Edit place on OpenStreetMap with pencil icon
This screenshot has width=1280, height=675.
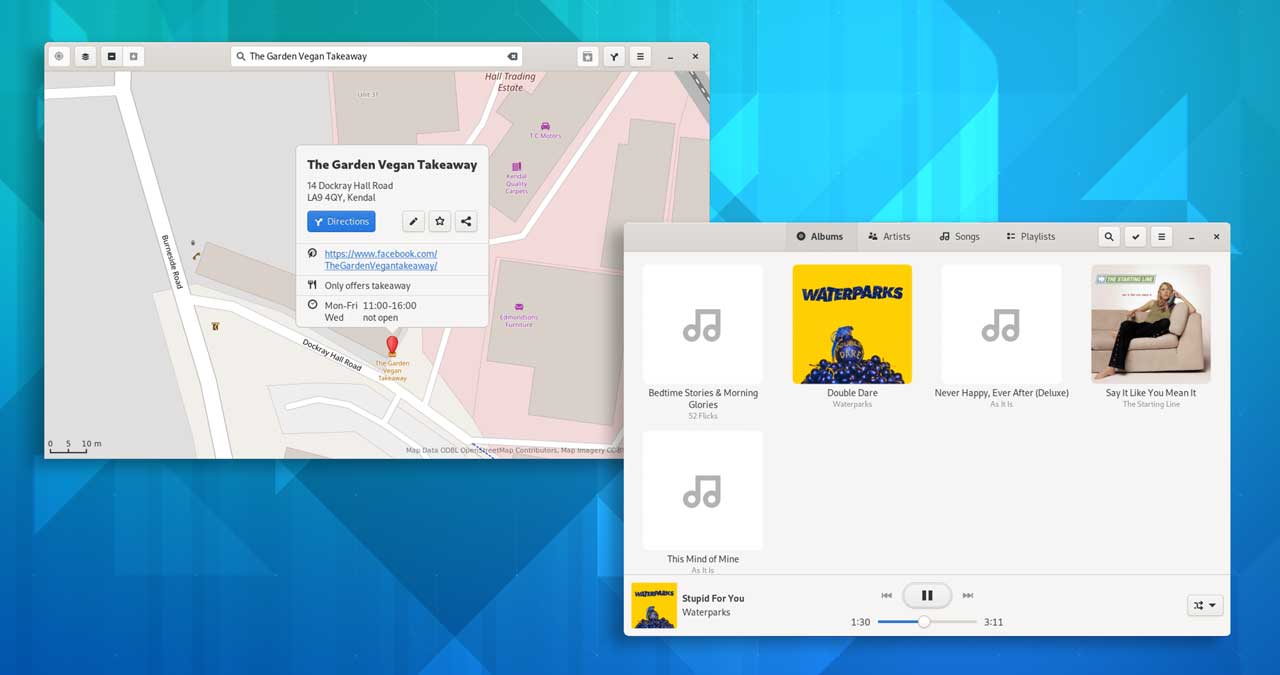[413, 222]
